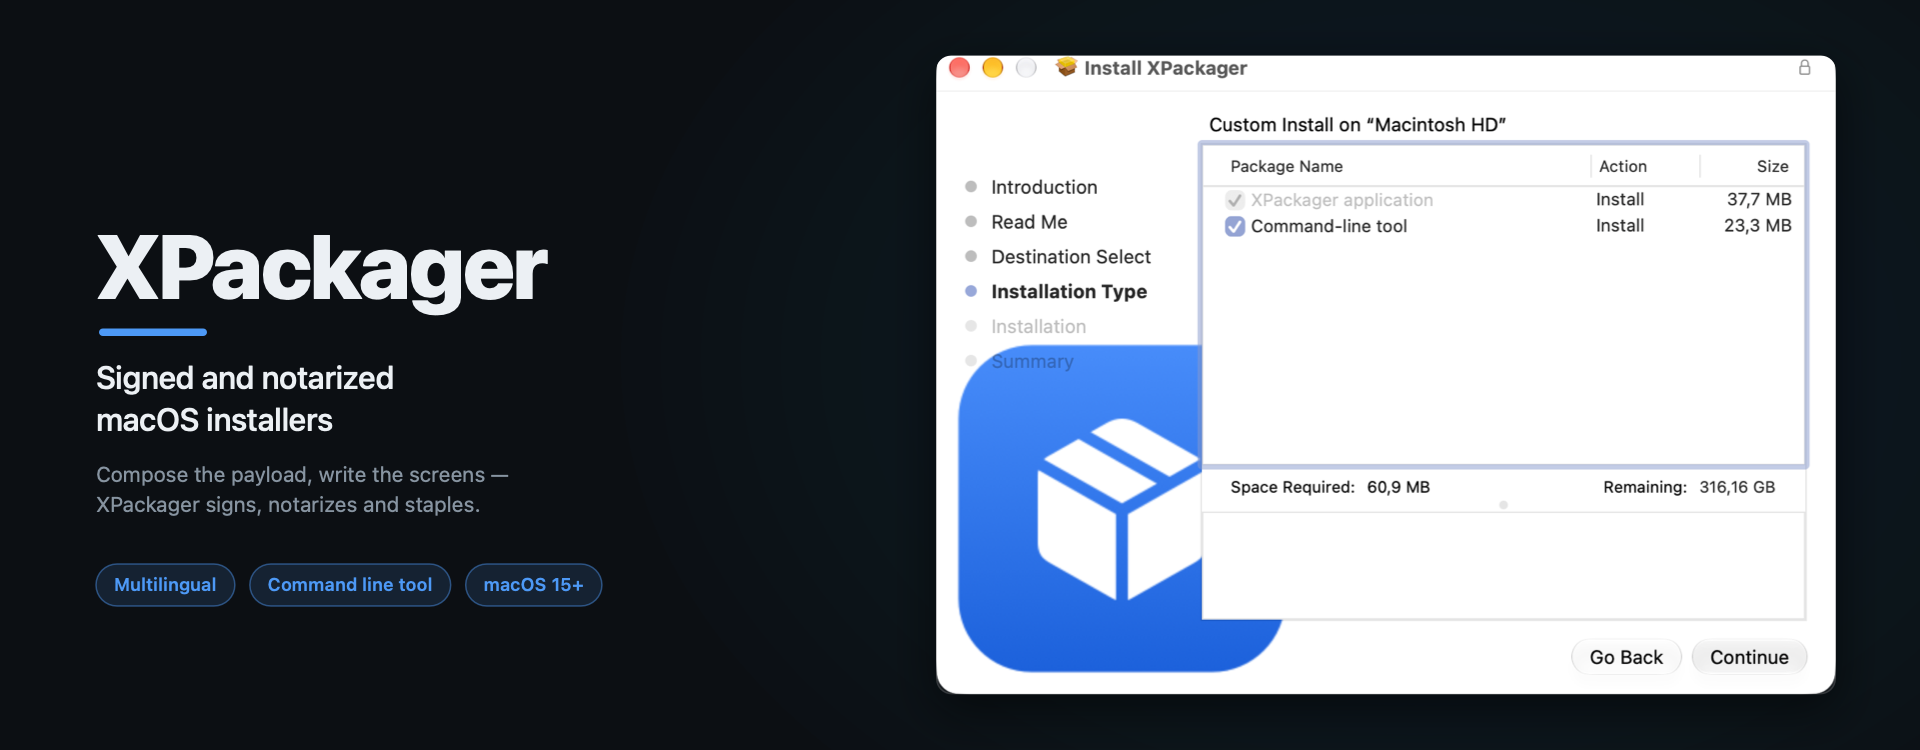Uncheck the Command-line tool checkbox
This screenshot has width=1920, height=750.
tap(1235, 226)
